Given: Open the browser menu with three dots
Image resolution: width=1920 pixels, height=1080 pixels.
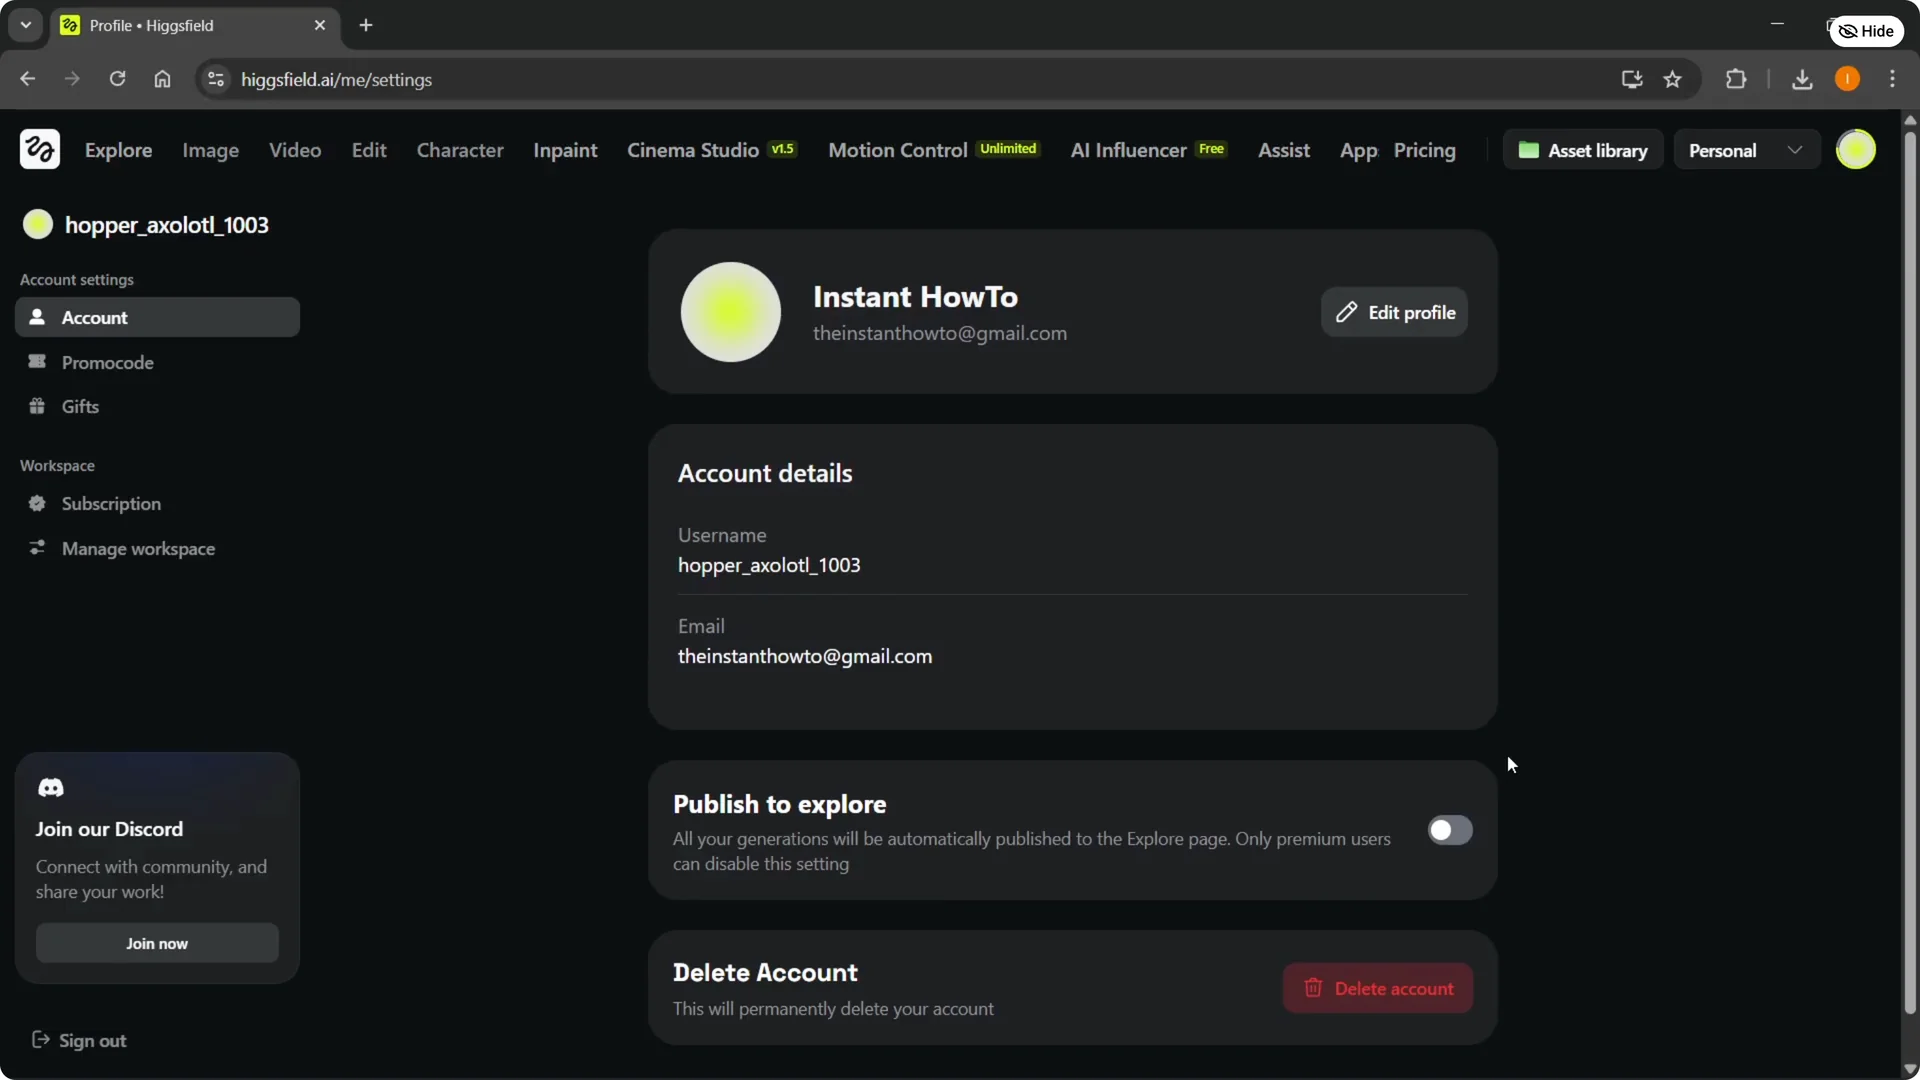Looking at the screenshot, I should point(1893,79).
